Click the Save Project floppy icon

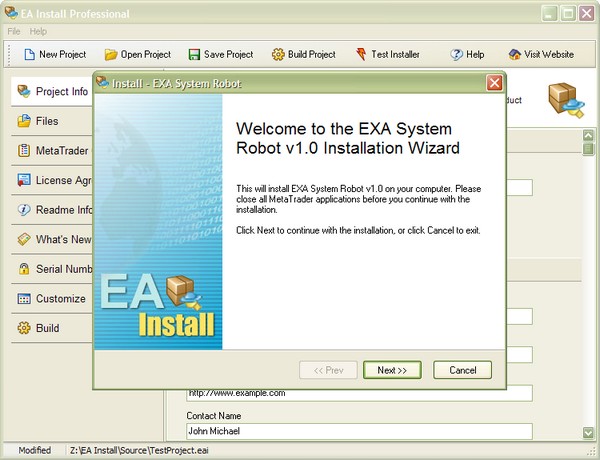point(194,55)
